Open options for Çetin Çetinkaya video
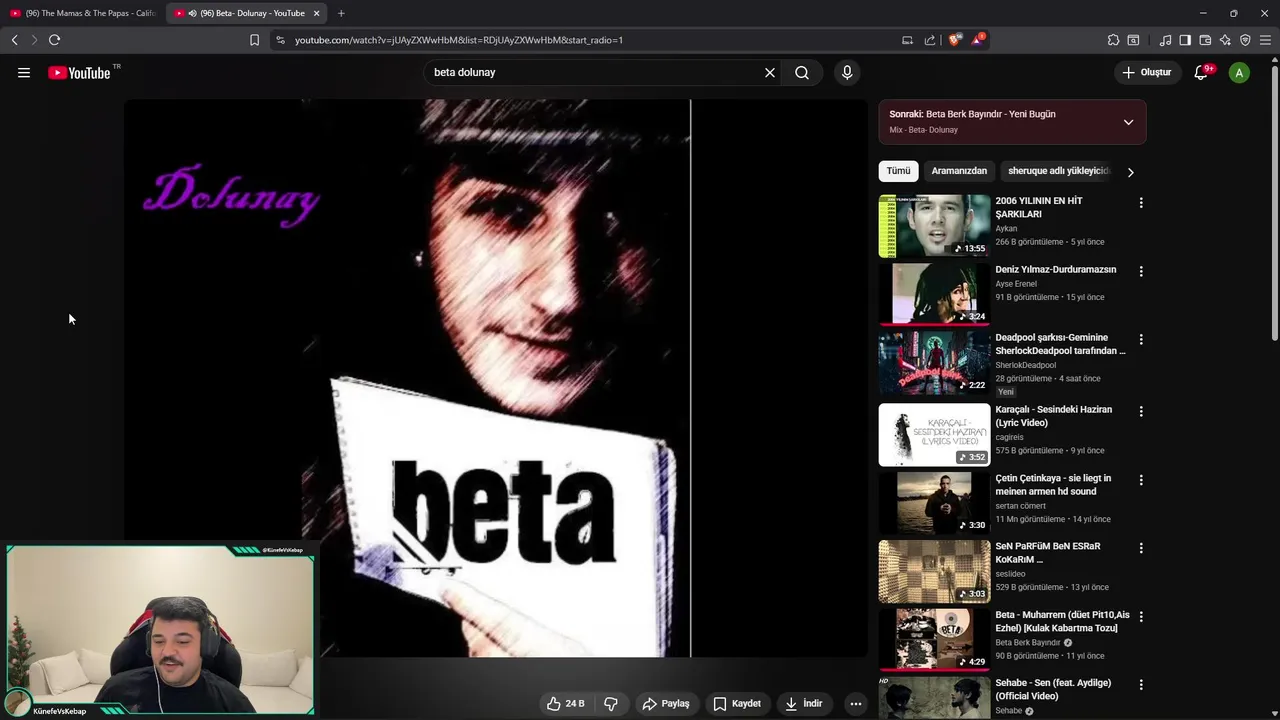 coord(1141,480)
